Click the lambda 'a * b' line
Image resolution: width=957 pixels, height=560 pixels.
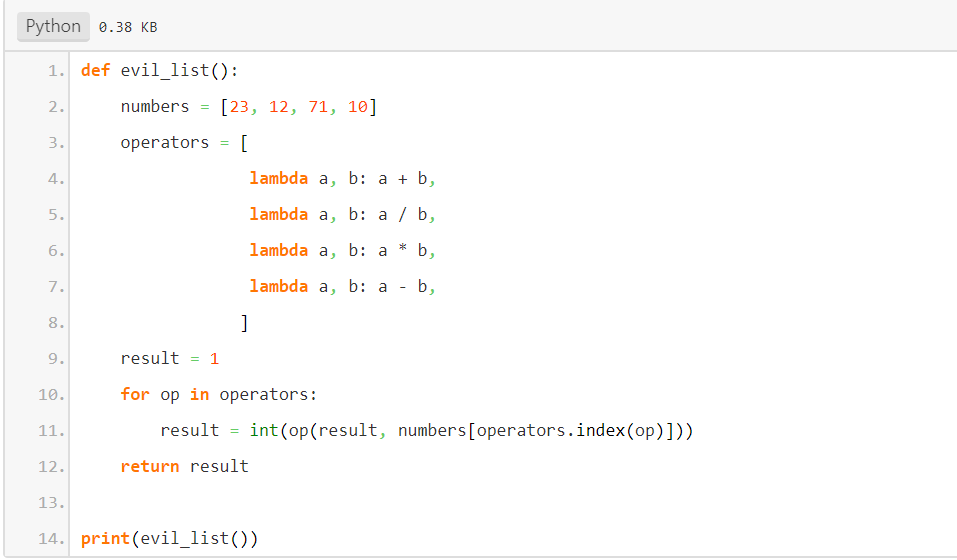[342, 251]
